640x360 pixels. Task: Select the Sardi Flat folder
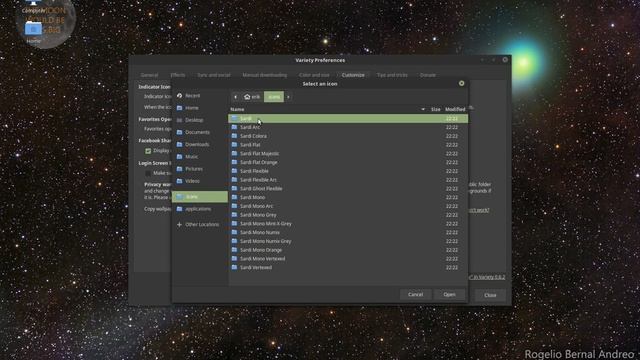pyautogui.click(x=348, y=145)
